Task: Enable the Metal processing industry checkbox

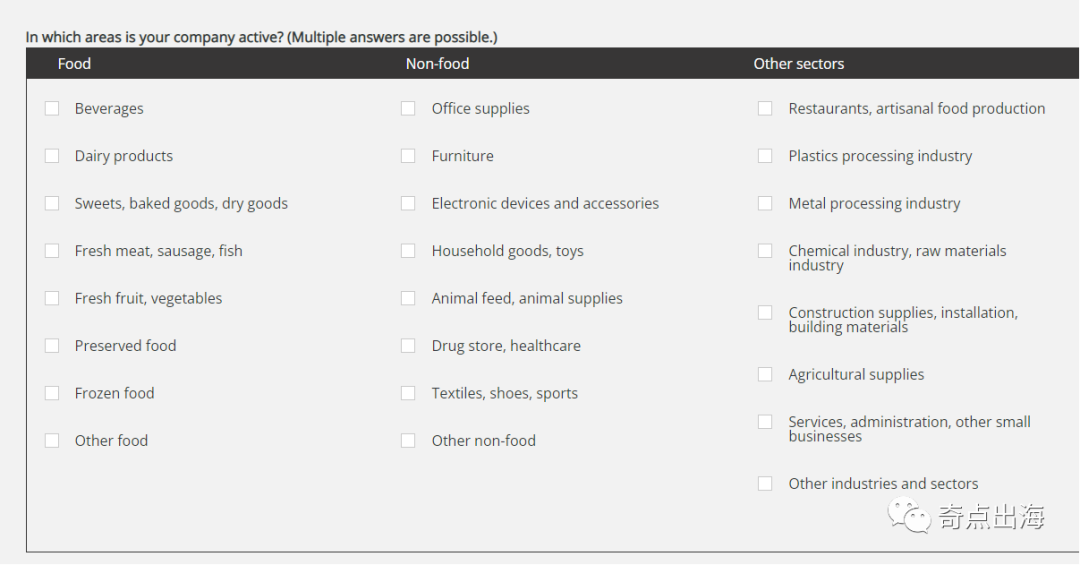Action: pyautogui.click(x=765, y=203)
